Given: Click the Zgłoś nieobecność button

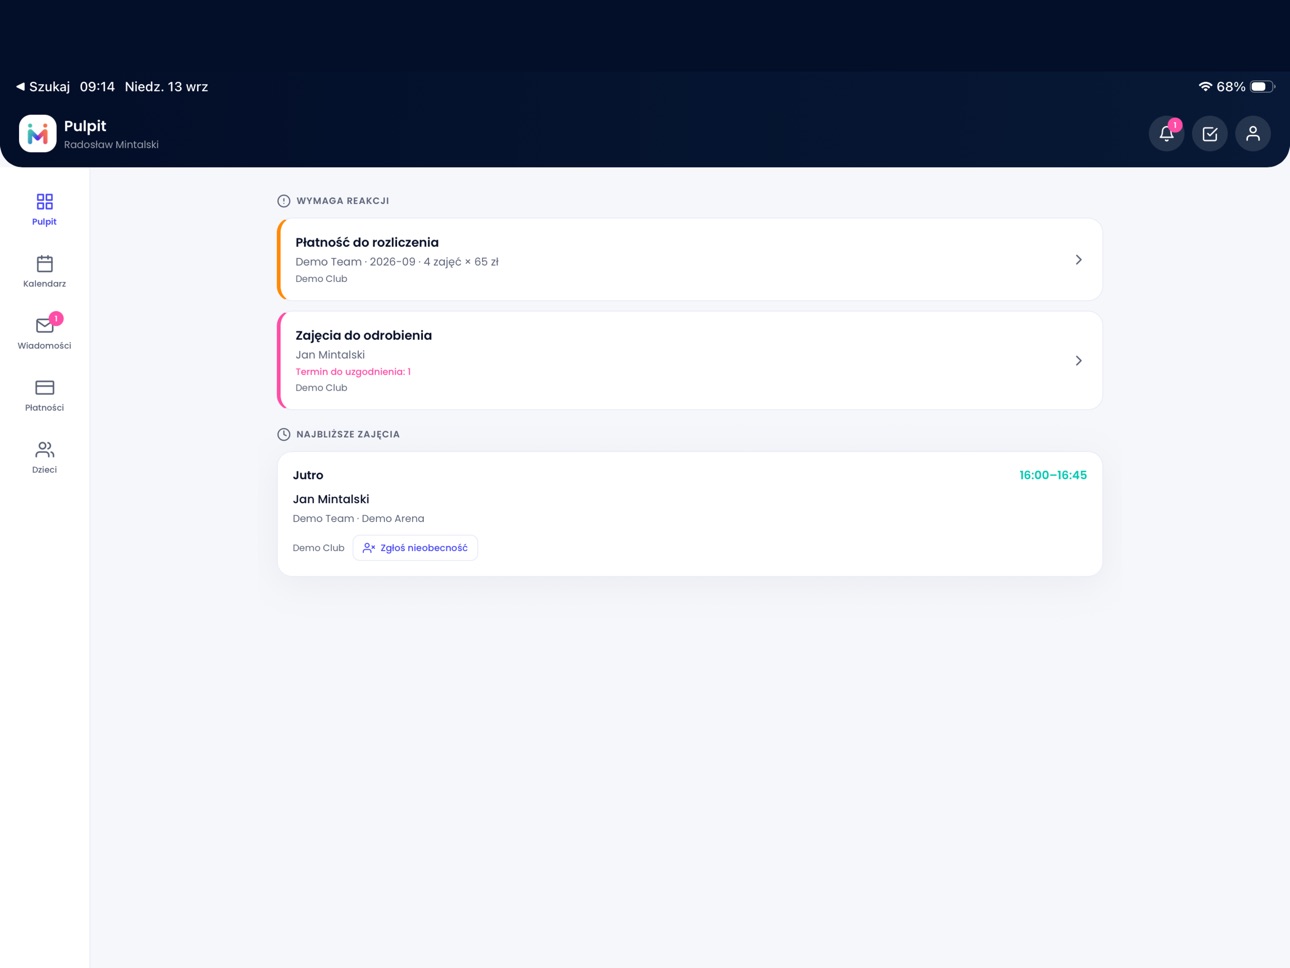Looking at the screenshot, I should 415,548.
